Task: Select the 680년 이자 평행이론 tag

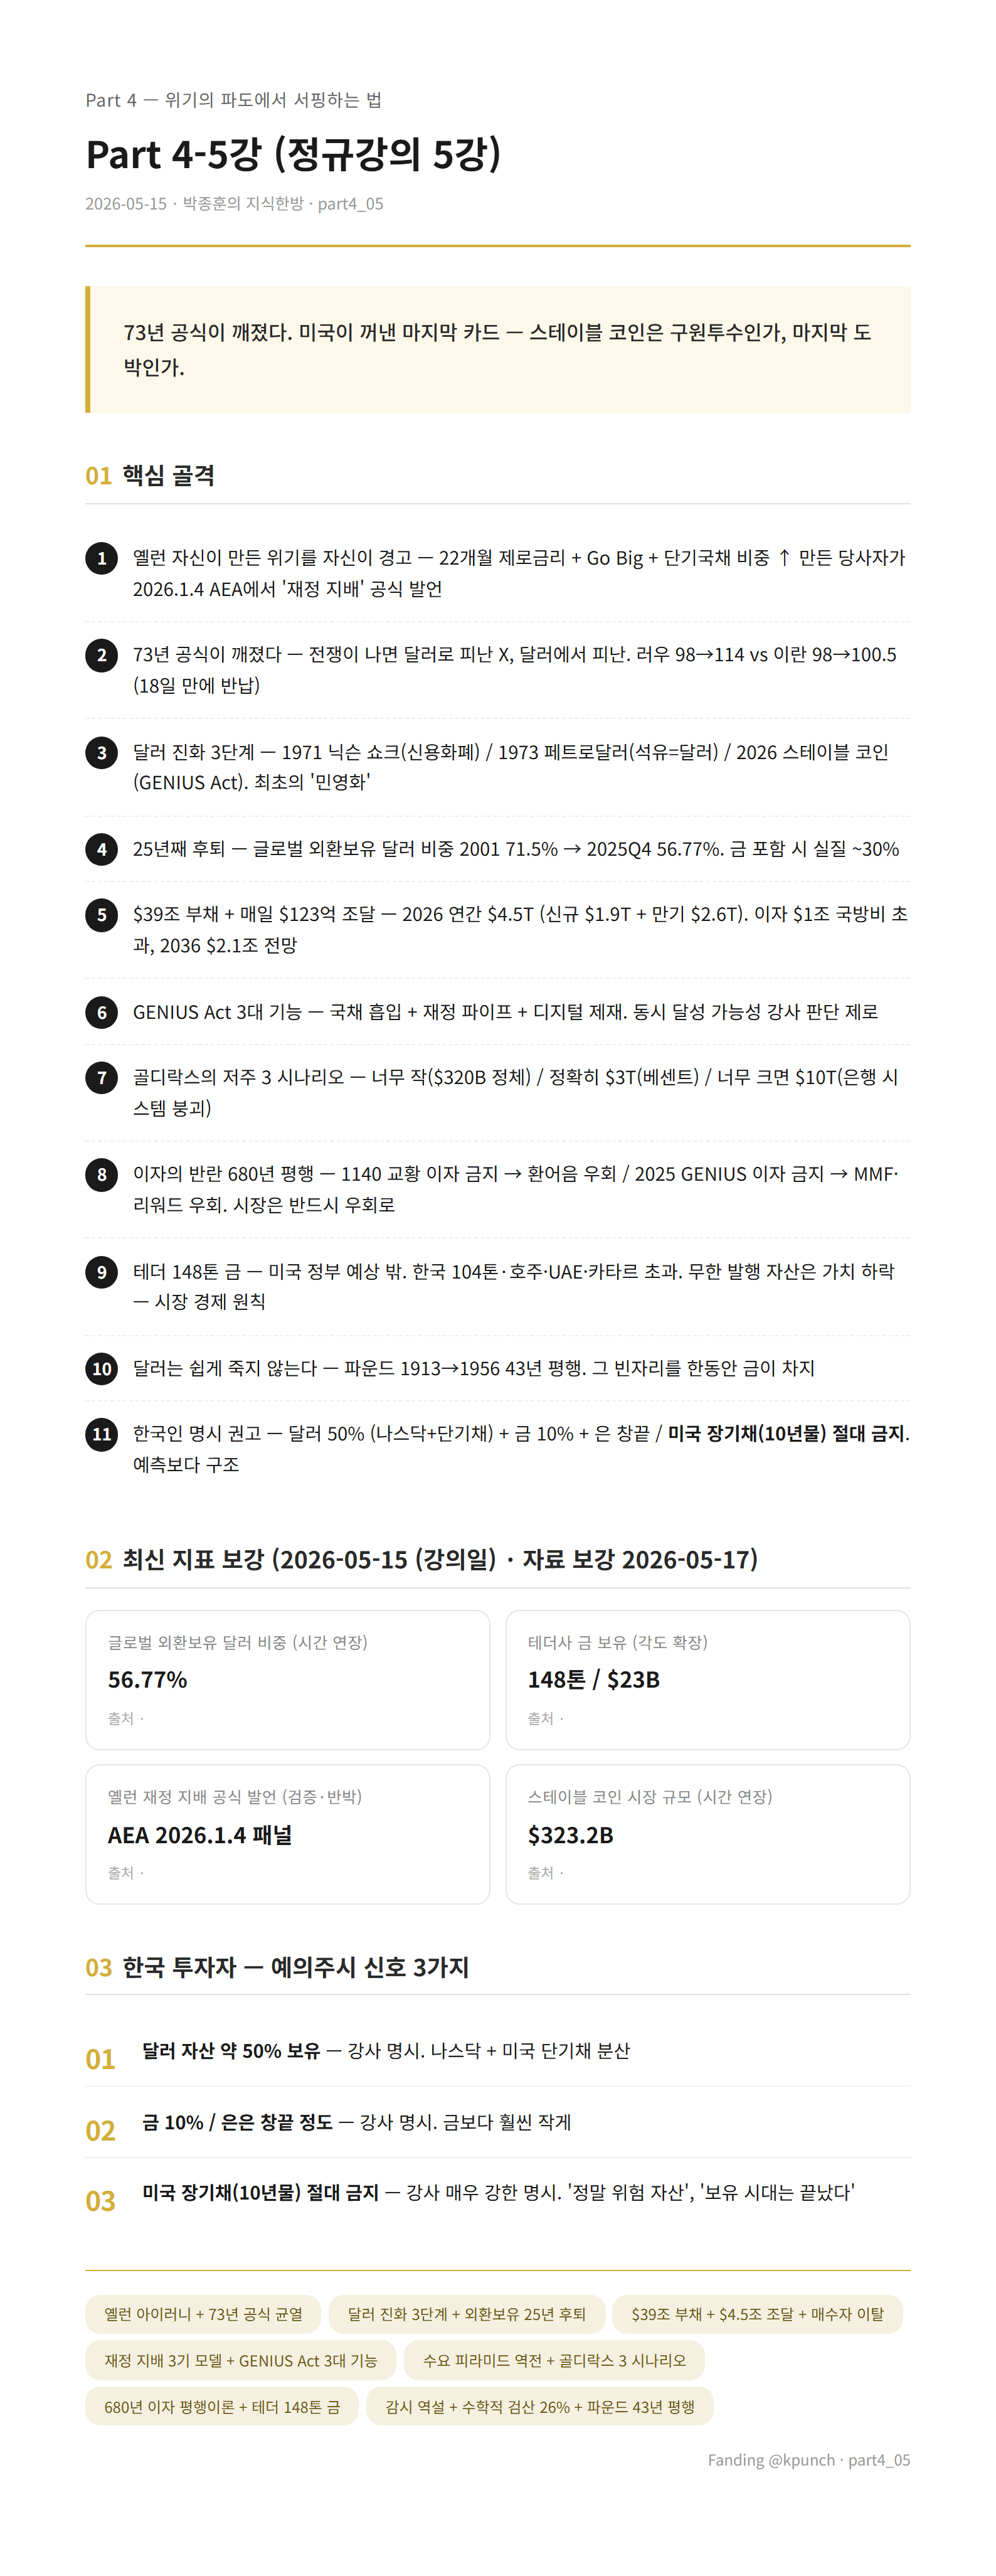Action: [x=222, y=2407]
